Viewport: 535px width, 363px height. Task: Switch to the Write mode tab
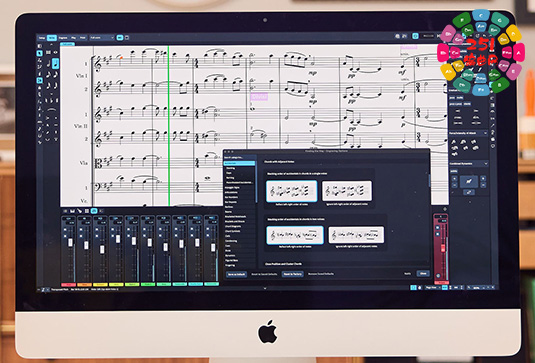pyautogui.click(x=52, y=38)
